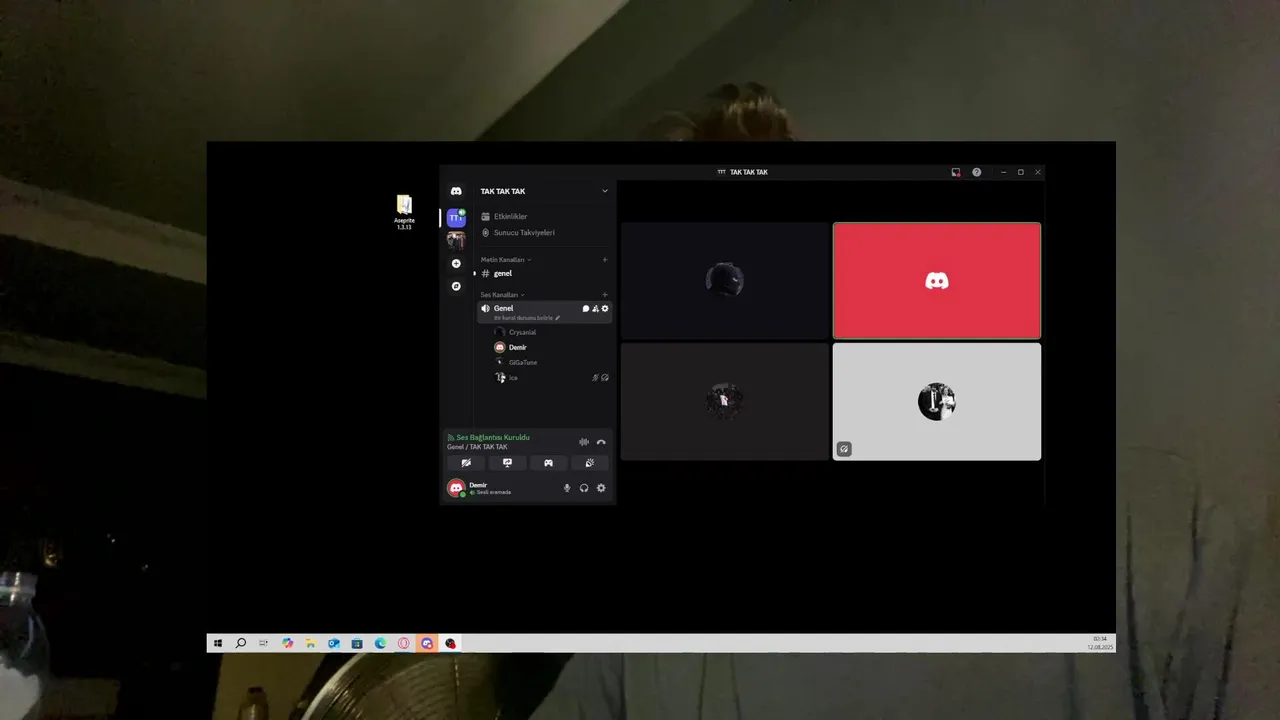Open the second server with photo icon
The image size is (1280, 720).
coord(456,240)
